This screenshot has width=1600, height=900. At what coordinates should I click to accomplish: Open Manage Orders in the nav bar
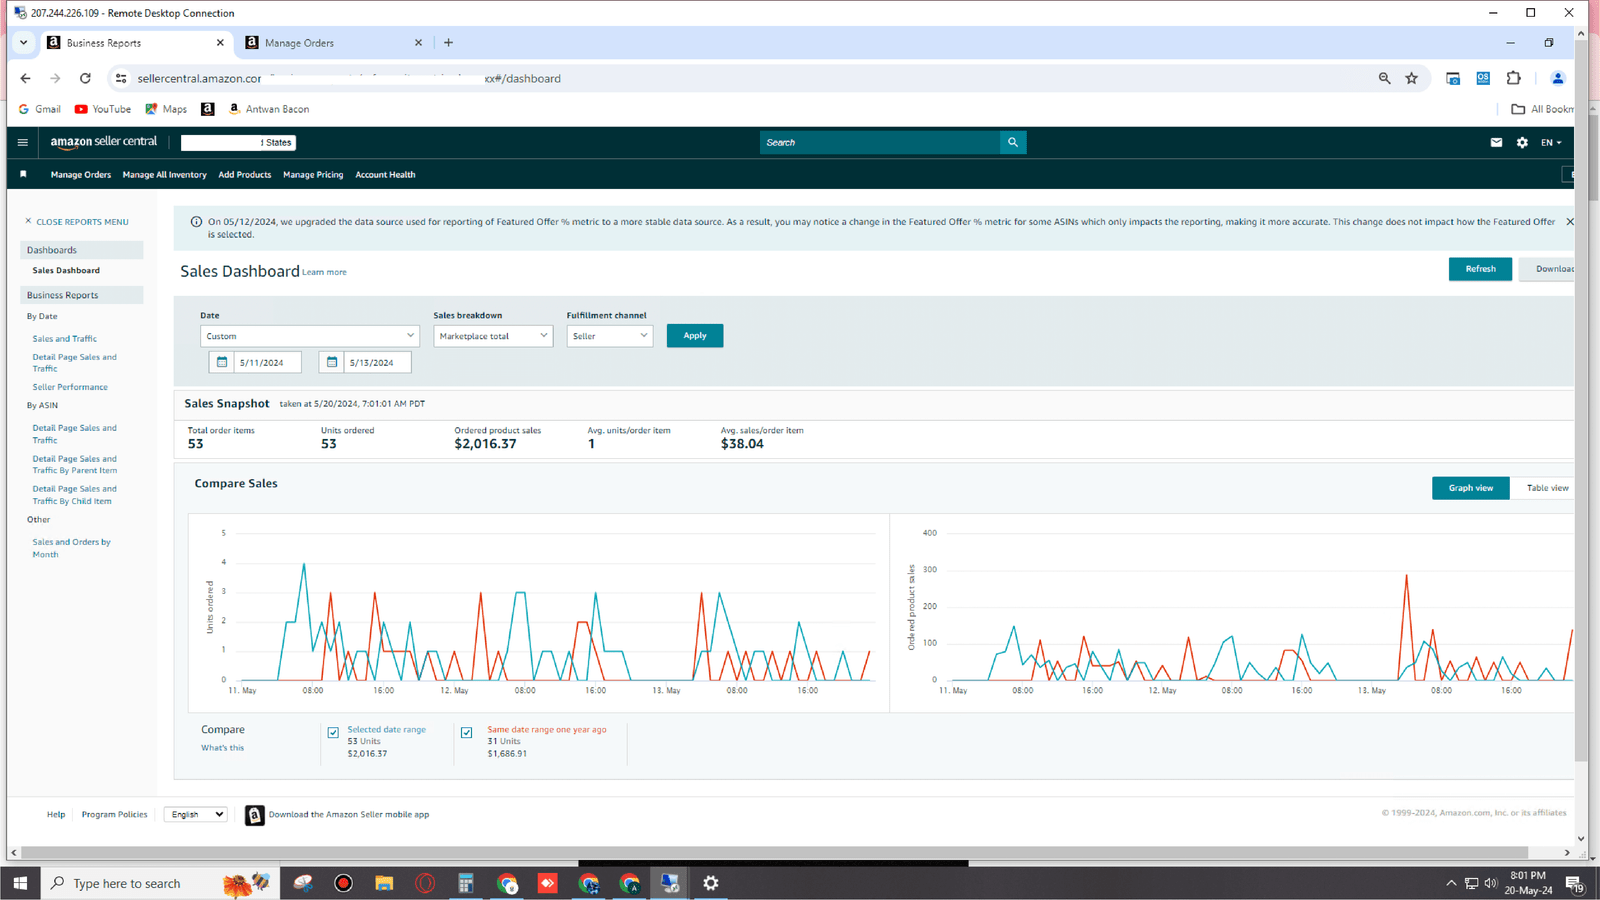point(81,174)
